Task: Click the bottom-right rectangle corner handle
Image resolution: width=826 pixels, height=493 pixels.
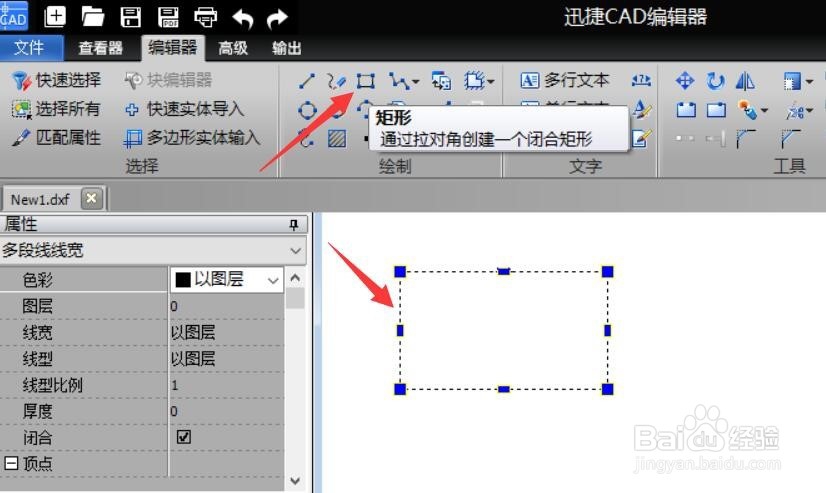Action: 607,389
